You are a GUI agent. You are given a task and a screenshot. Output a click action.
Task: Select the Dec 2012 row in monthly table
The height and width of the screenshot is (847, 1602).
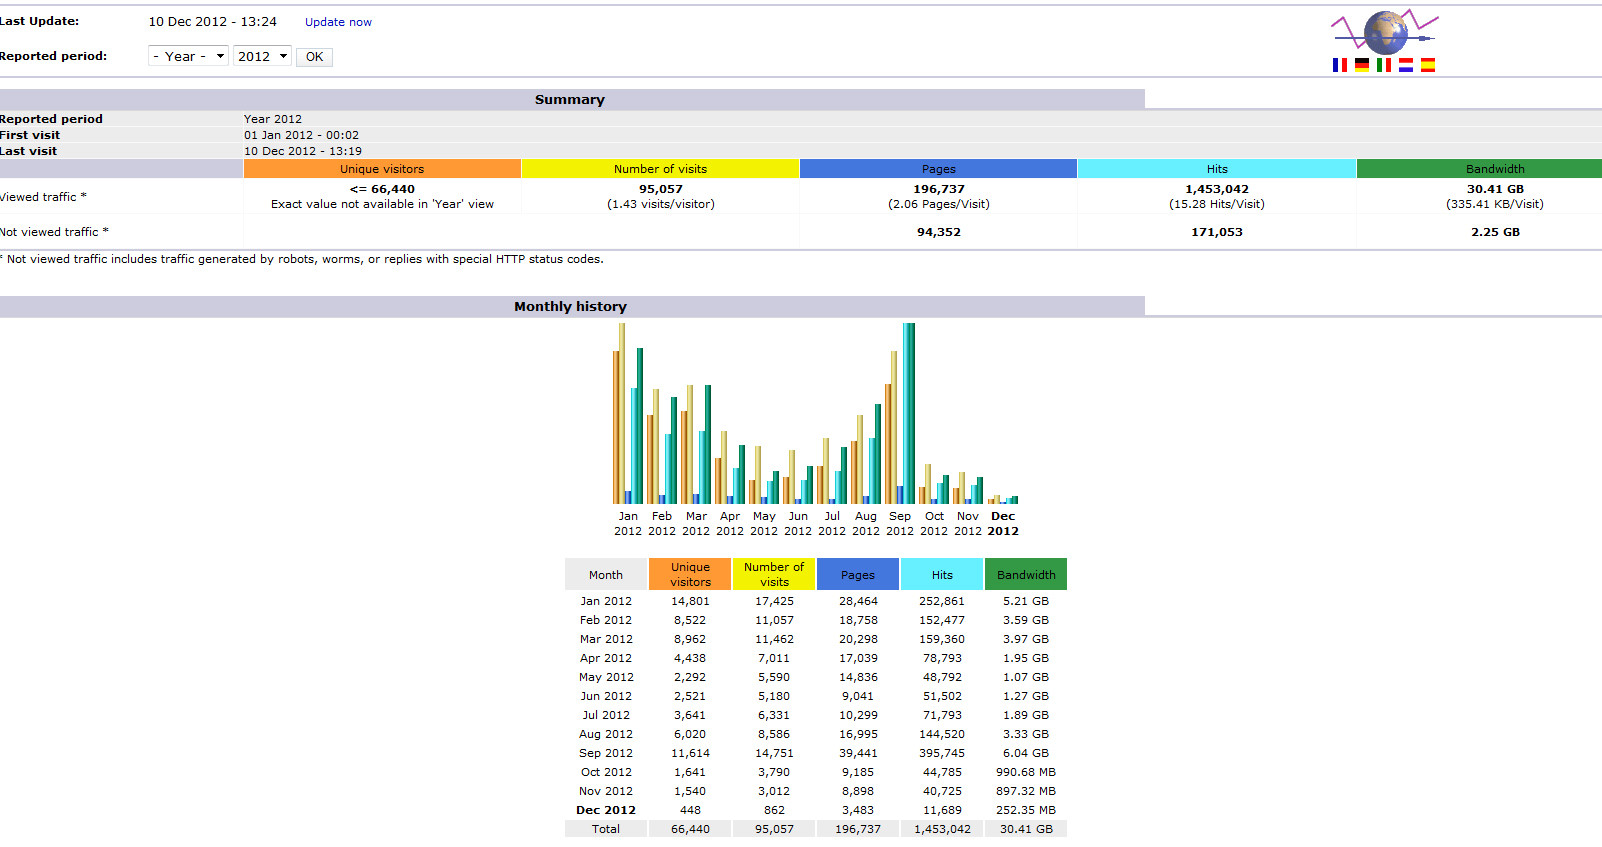click(816, 810)
